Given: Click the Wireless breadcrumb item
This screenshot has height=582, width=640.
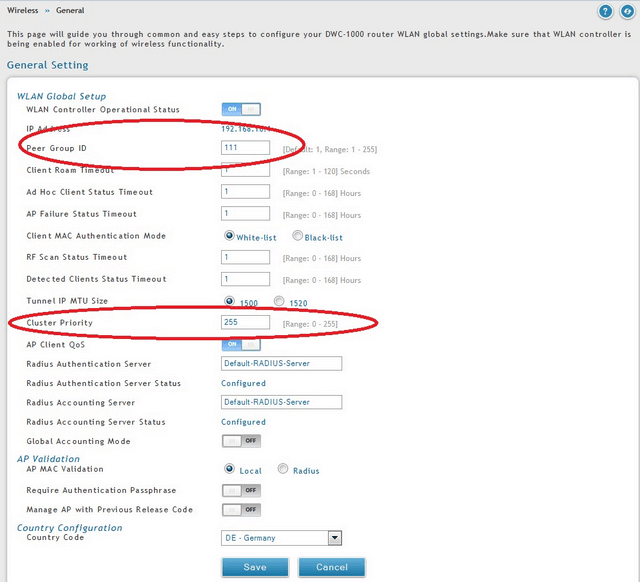Looking at the screenshot, I should [x=22, y=10].
